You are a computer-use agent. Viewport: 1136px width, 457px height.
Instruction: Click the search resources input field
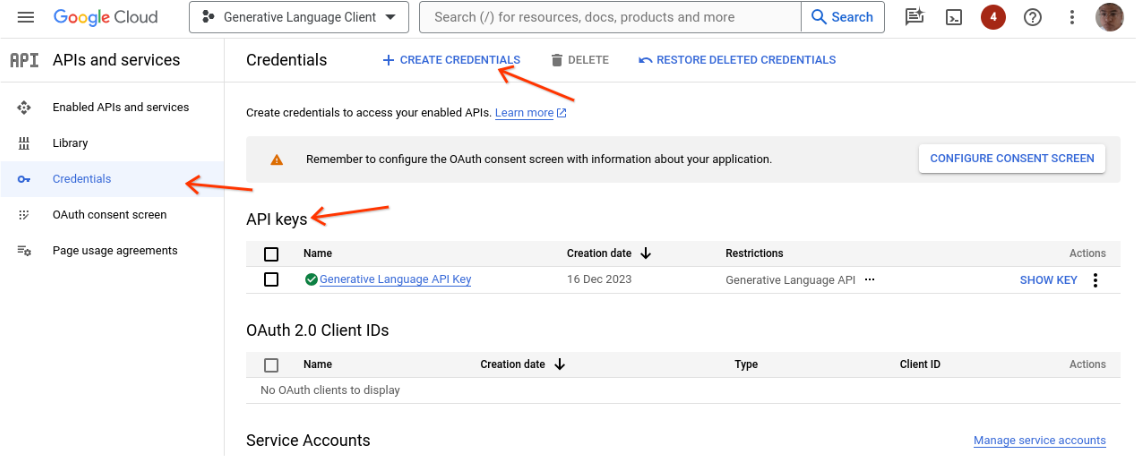[610, 17]
